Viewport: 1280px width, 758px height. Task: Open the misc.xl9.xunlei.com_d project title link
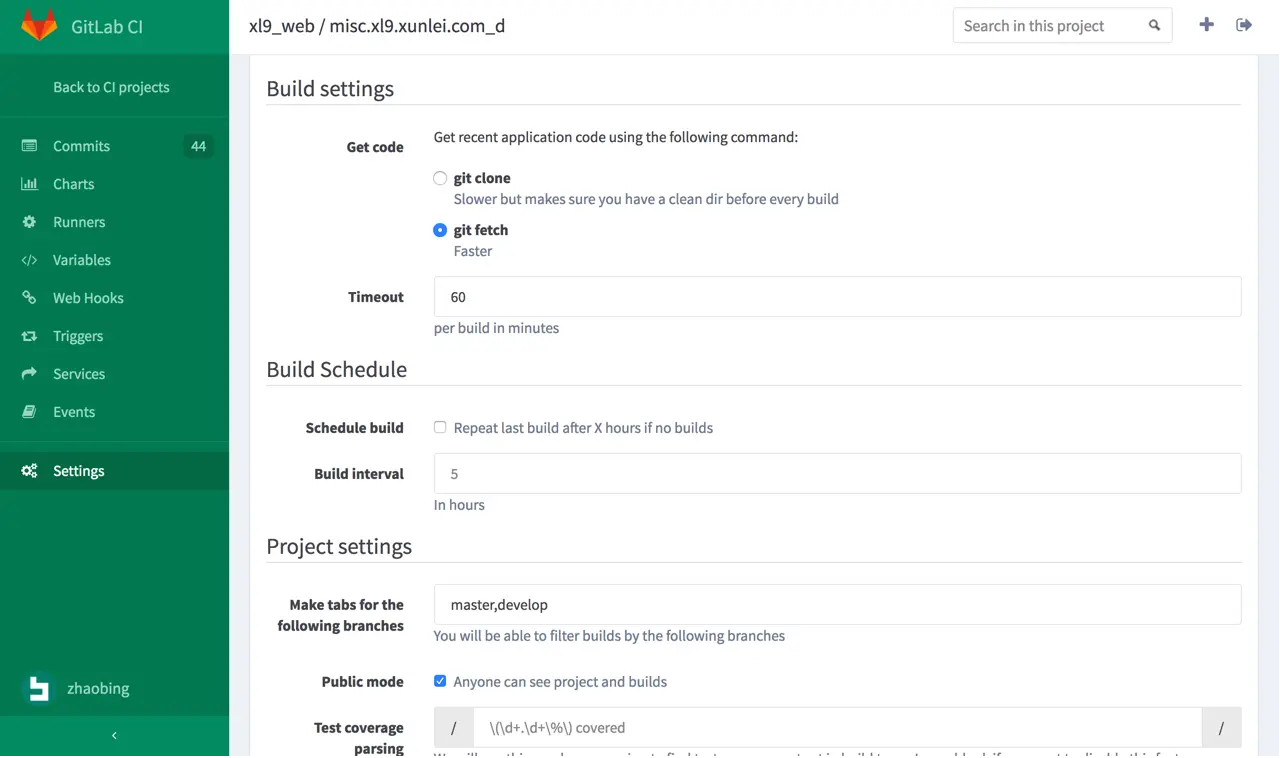(x=417, y=26)
